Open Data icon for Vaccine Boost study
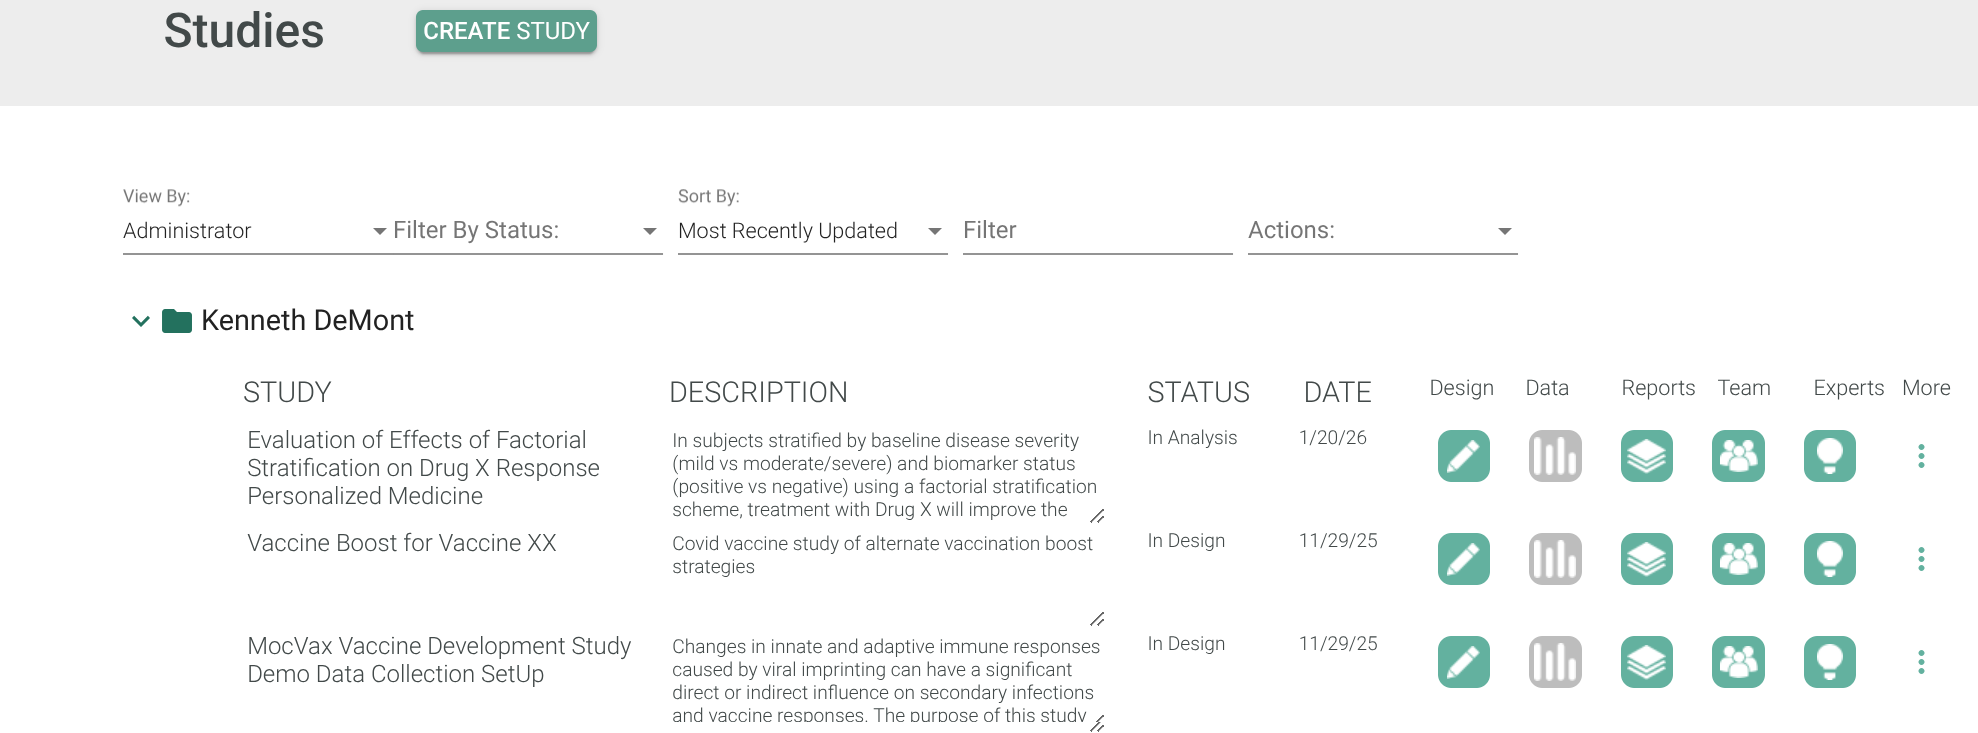 point(1555,559)
